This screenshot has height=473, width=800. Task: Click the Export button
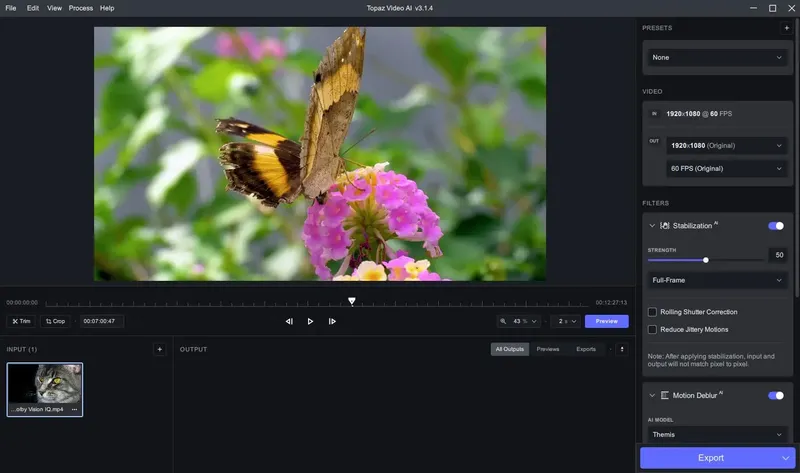click(710, 458)
